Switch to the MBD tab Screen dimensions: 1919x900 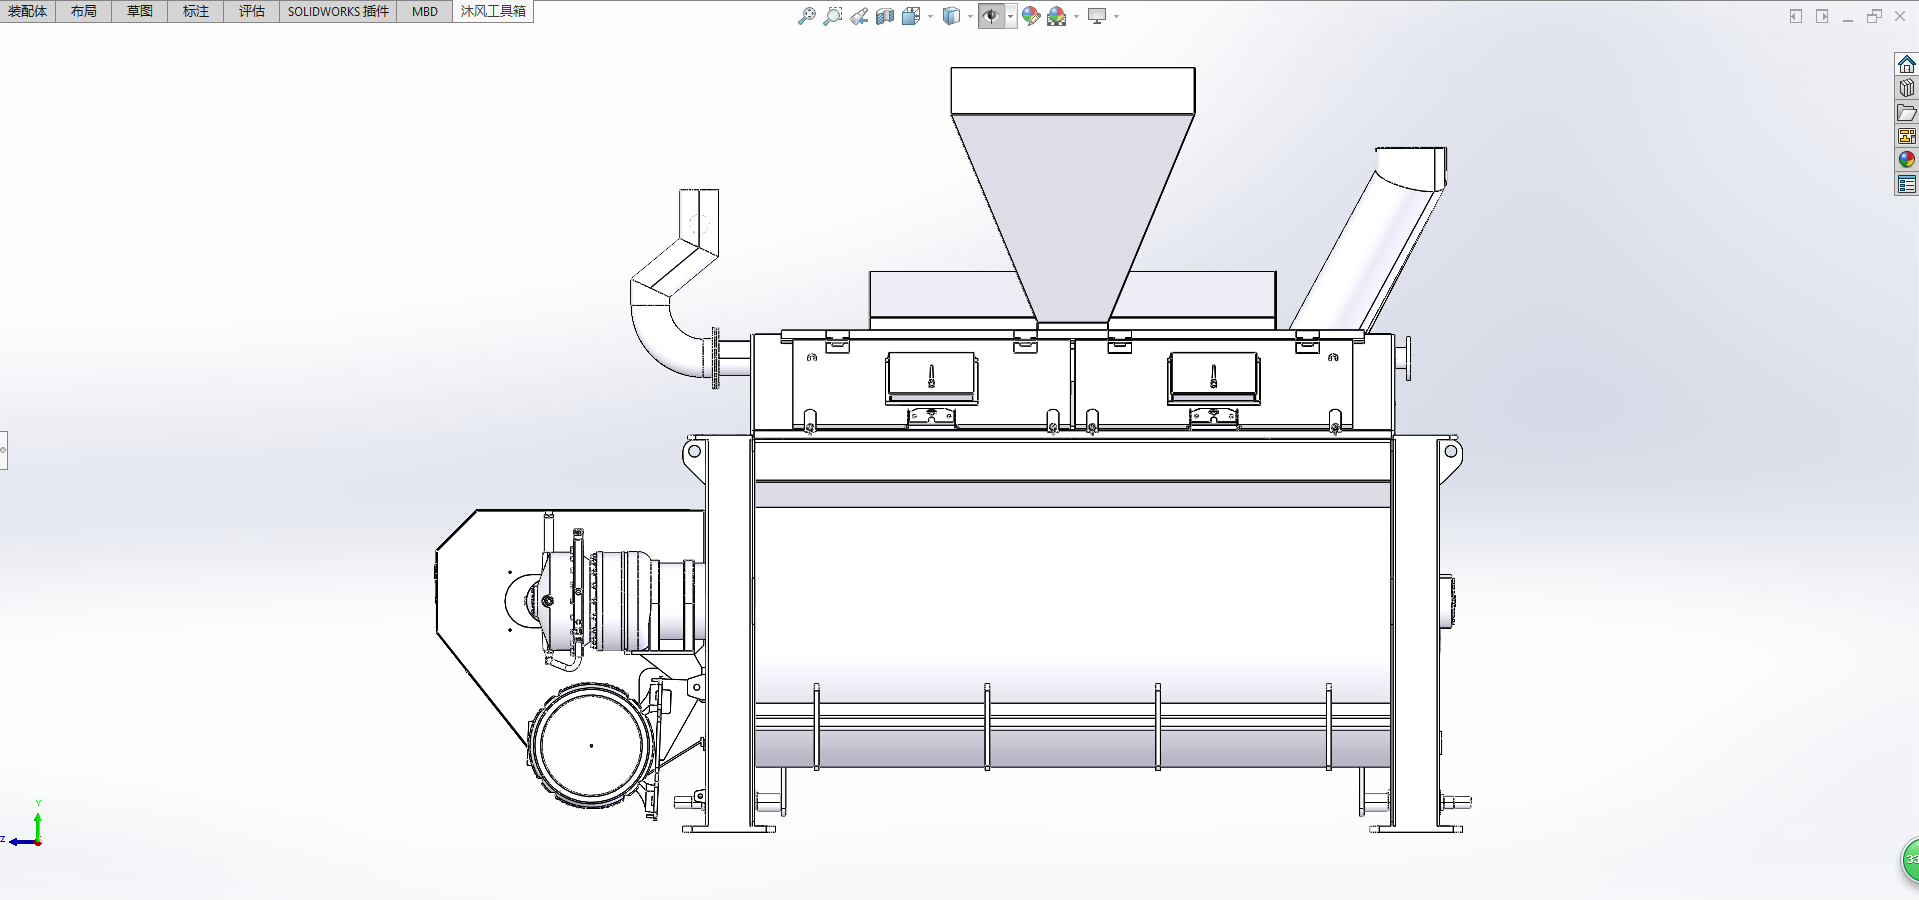tap(425, 11)
